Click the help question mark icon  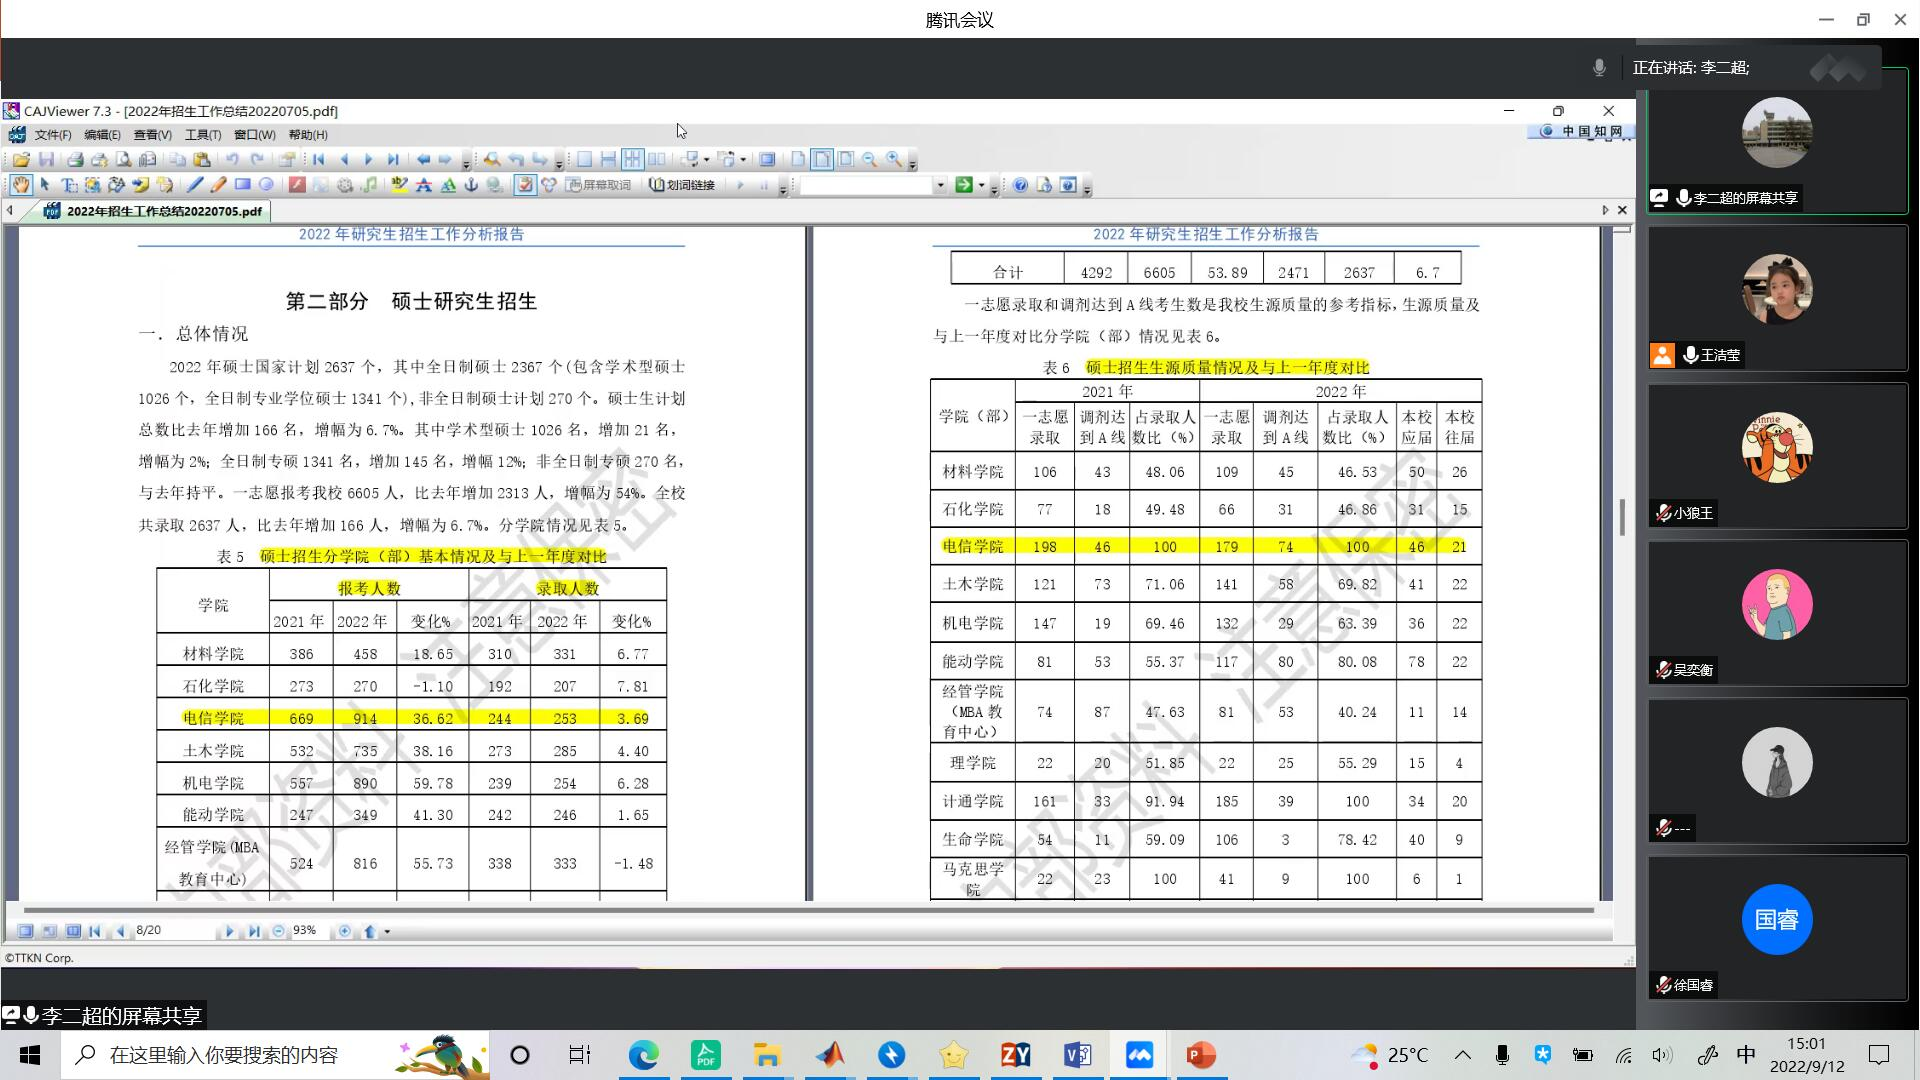1020,185
